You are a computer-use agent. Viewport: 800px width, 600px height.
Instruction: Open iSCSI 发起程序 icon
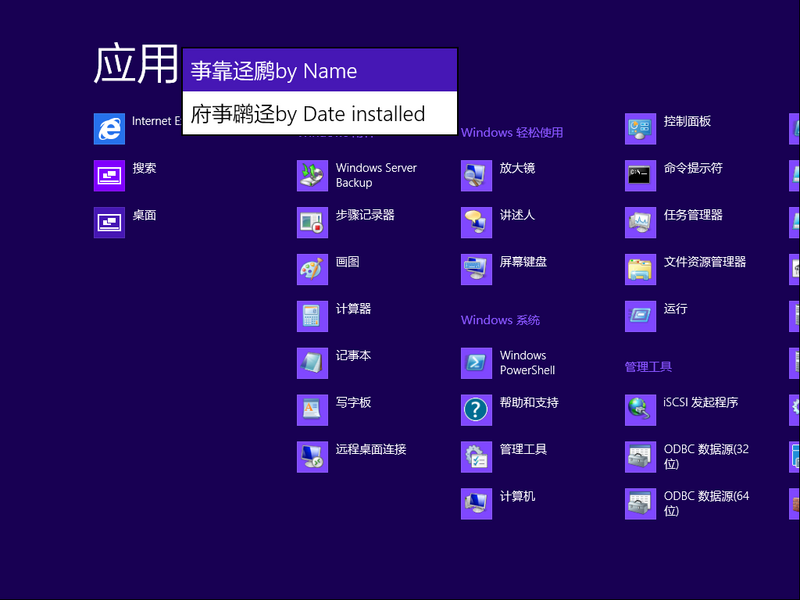tap(641, 410)
